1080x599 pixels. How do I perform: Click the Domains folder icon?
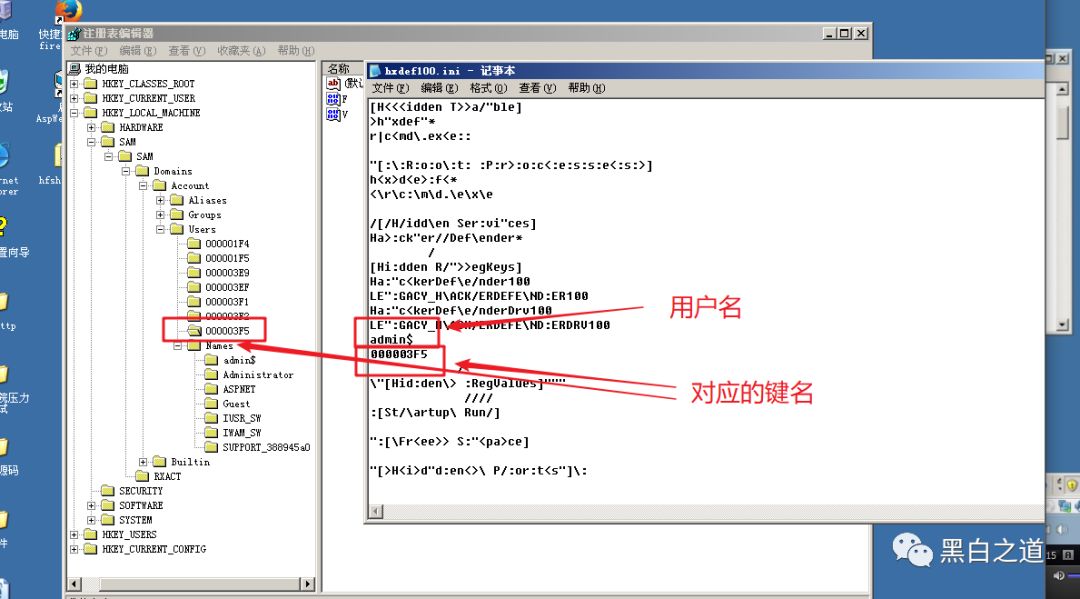pyautogui.click(x=143, y=171)
